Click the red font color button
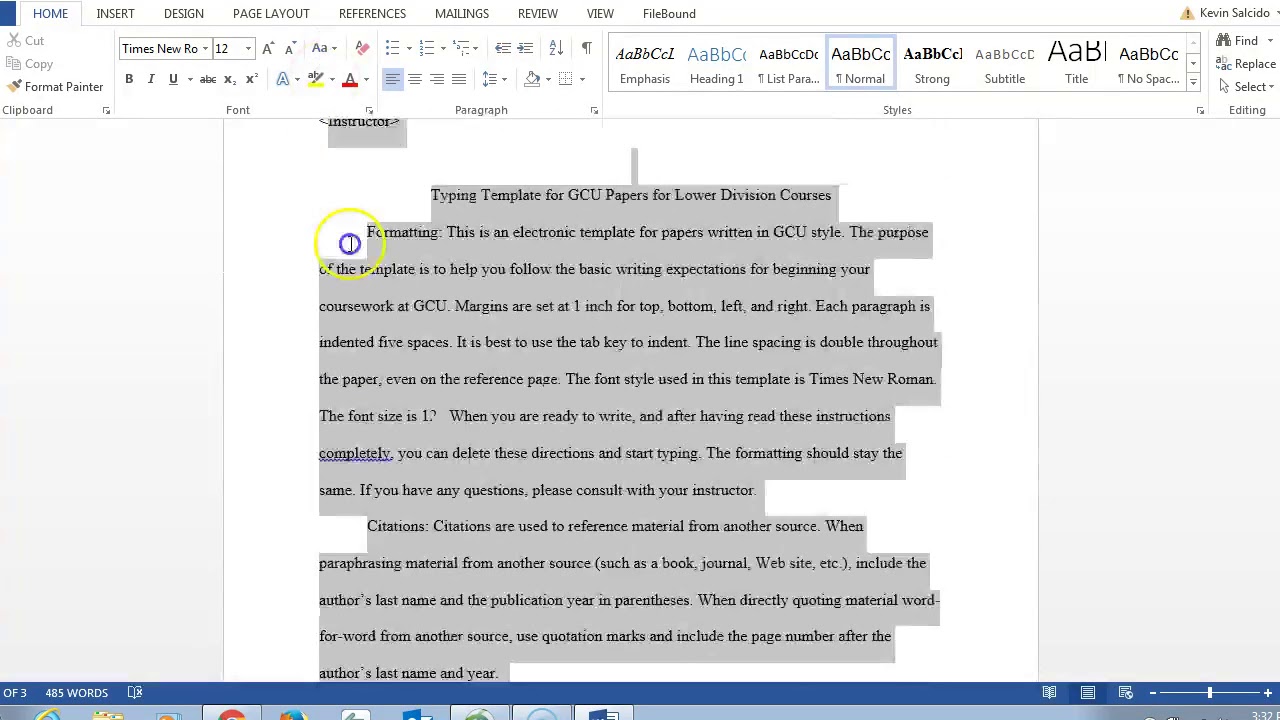Image resolution: width=1280 pixels, height=720 pixels. click(x=349, y=79)
